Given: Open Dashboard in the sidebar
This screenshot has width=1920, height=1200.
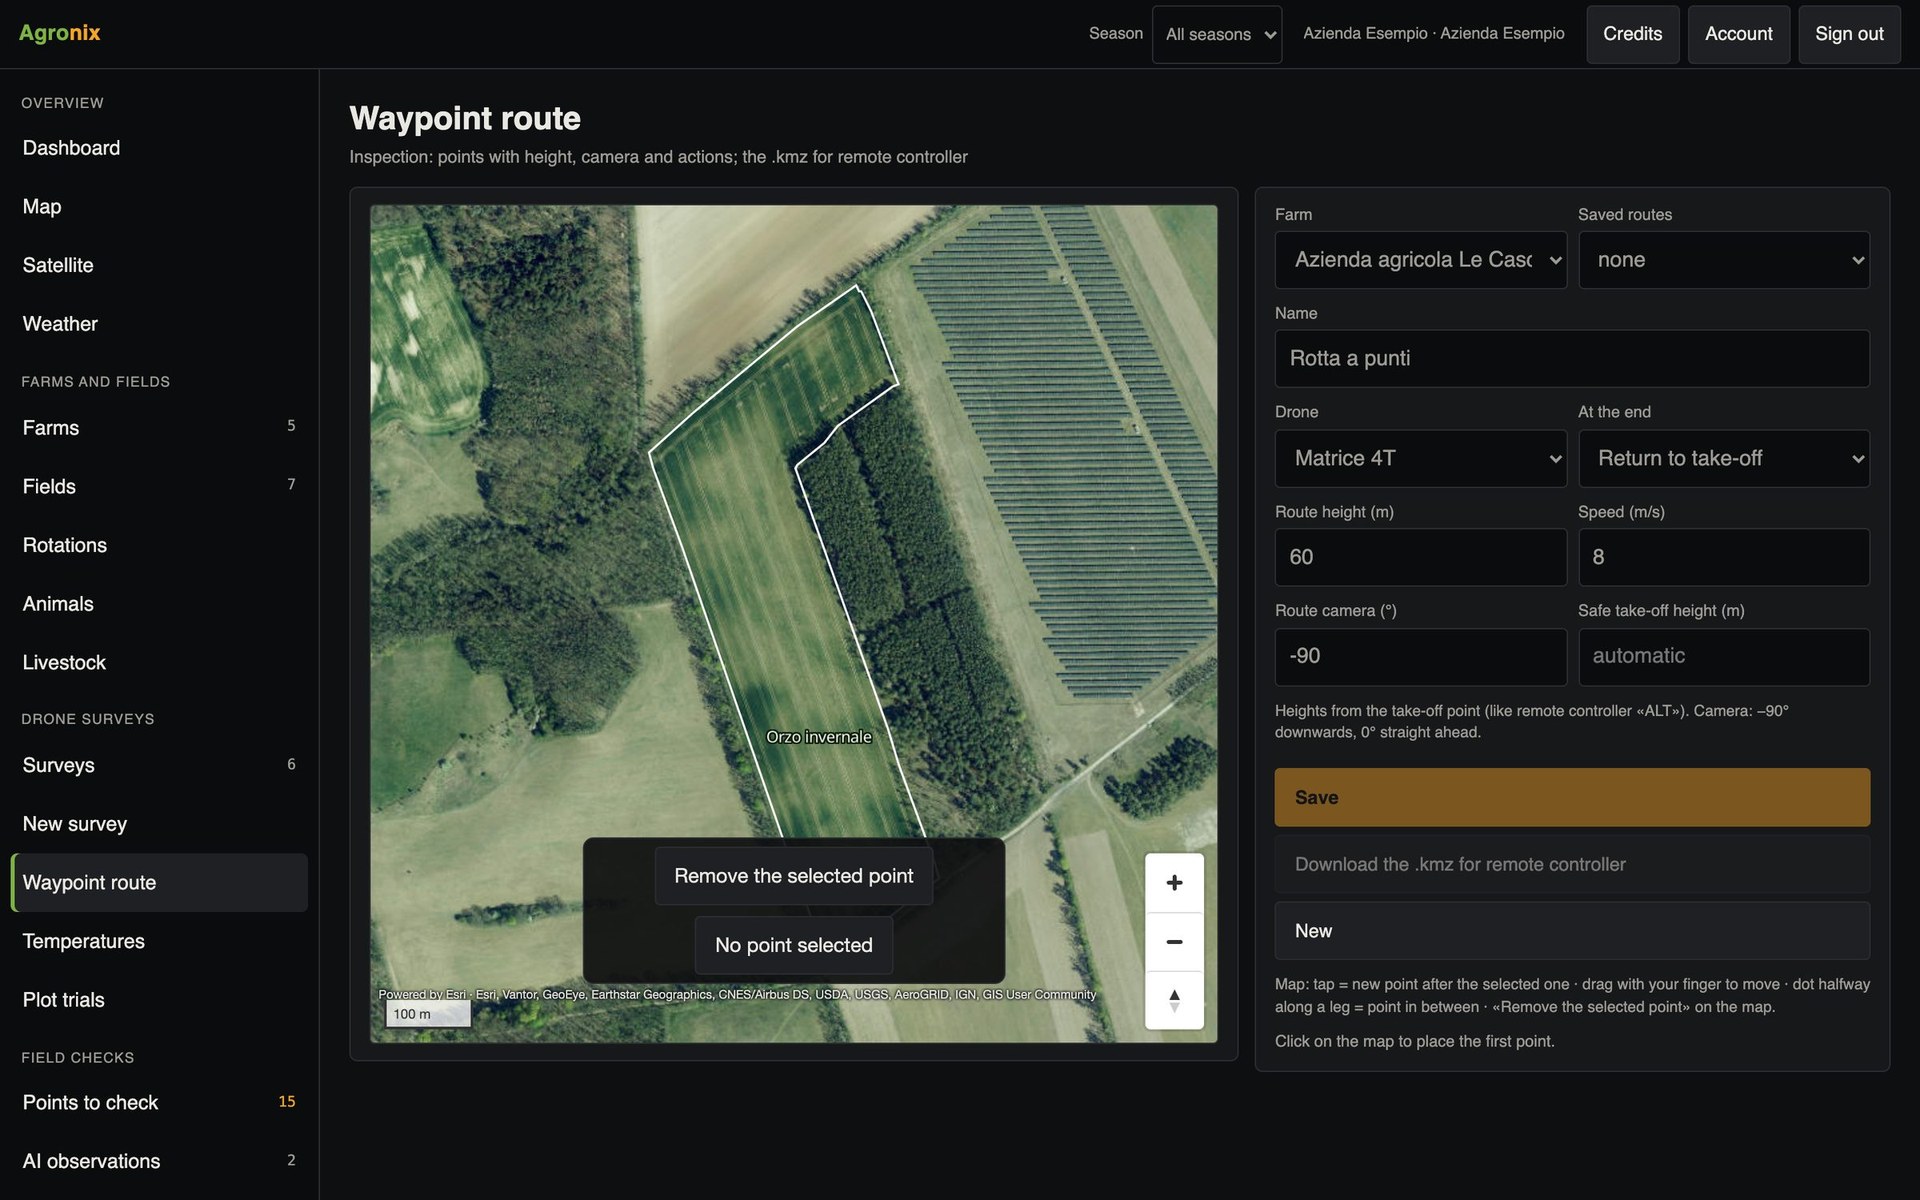Looking at the screenshot, I should coord(159,148).
